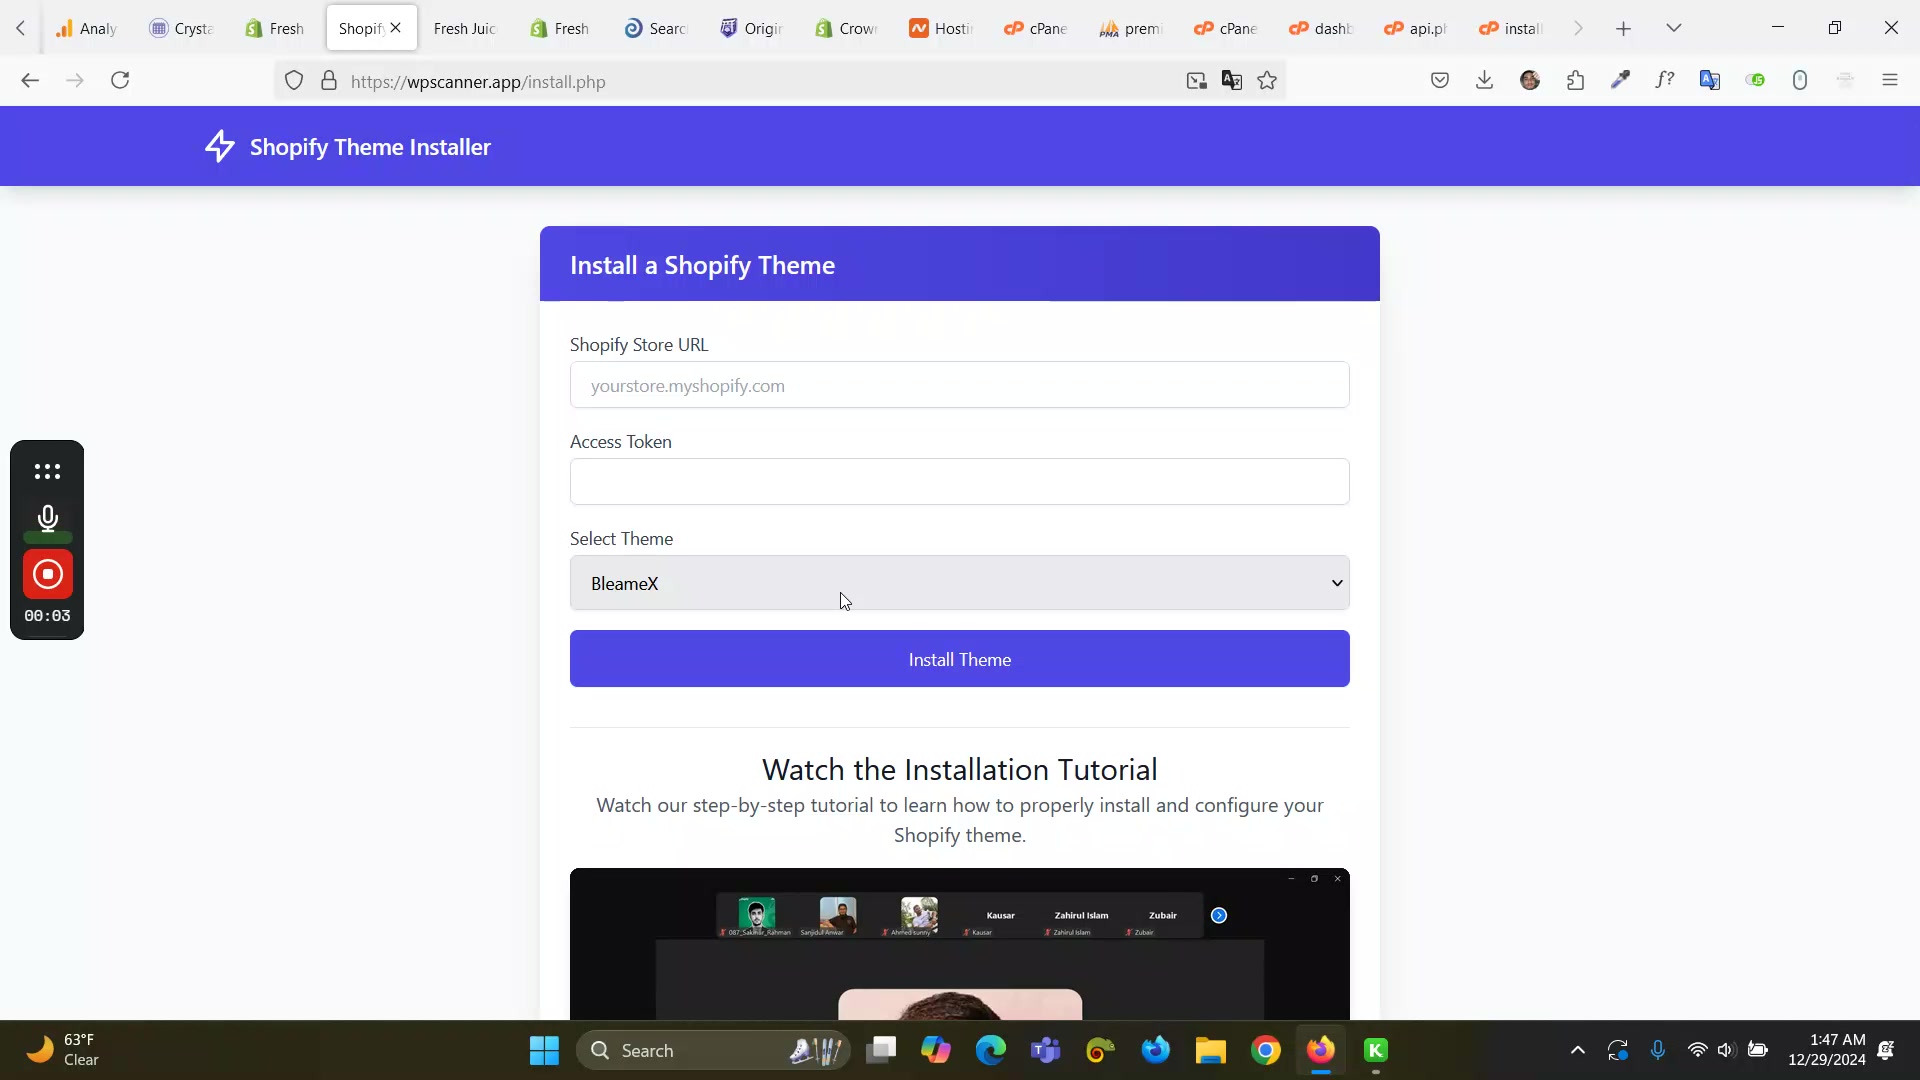The image size is (1920, 1080).
Task: Close the active Shopify tab
Action: [x=396, y=28]
